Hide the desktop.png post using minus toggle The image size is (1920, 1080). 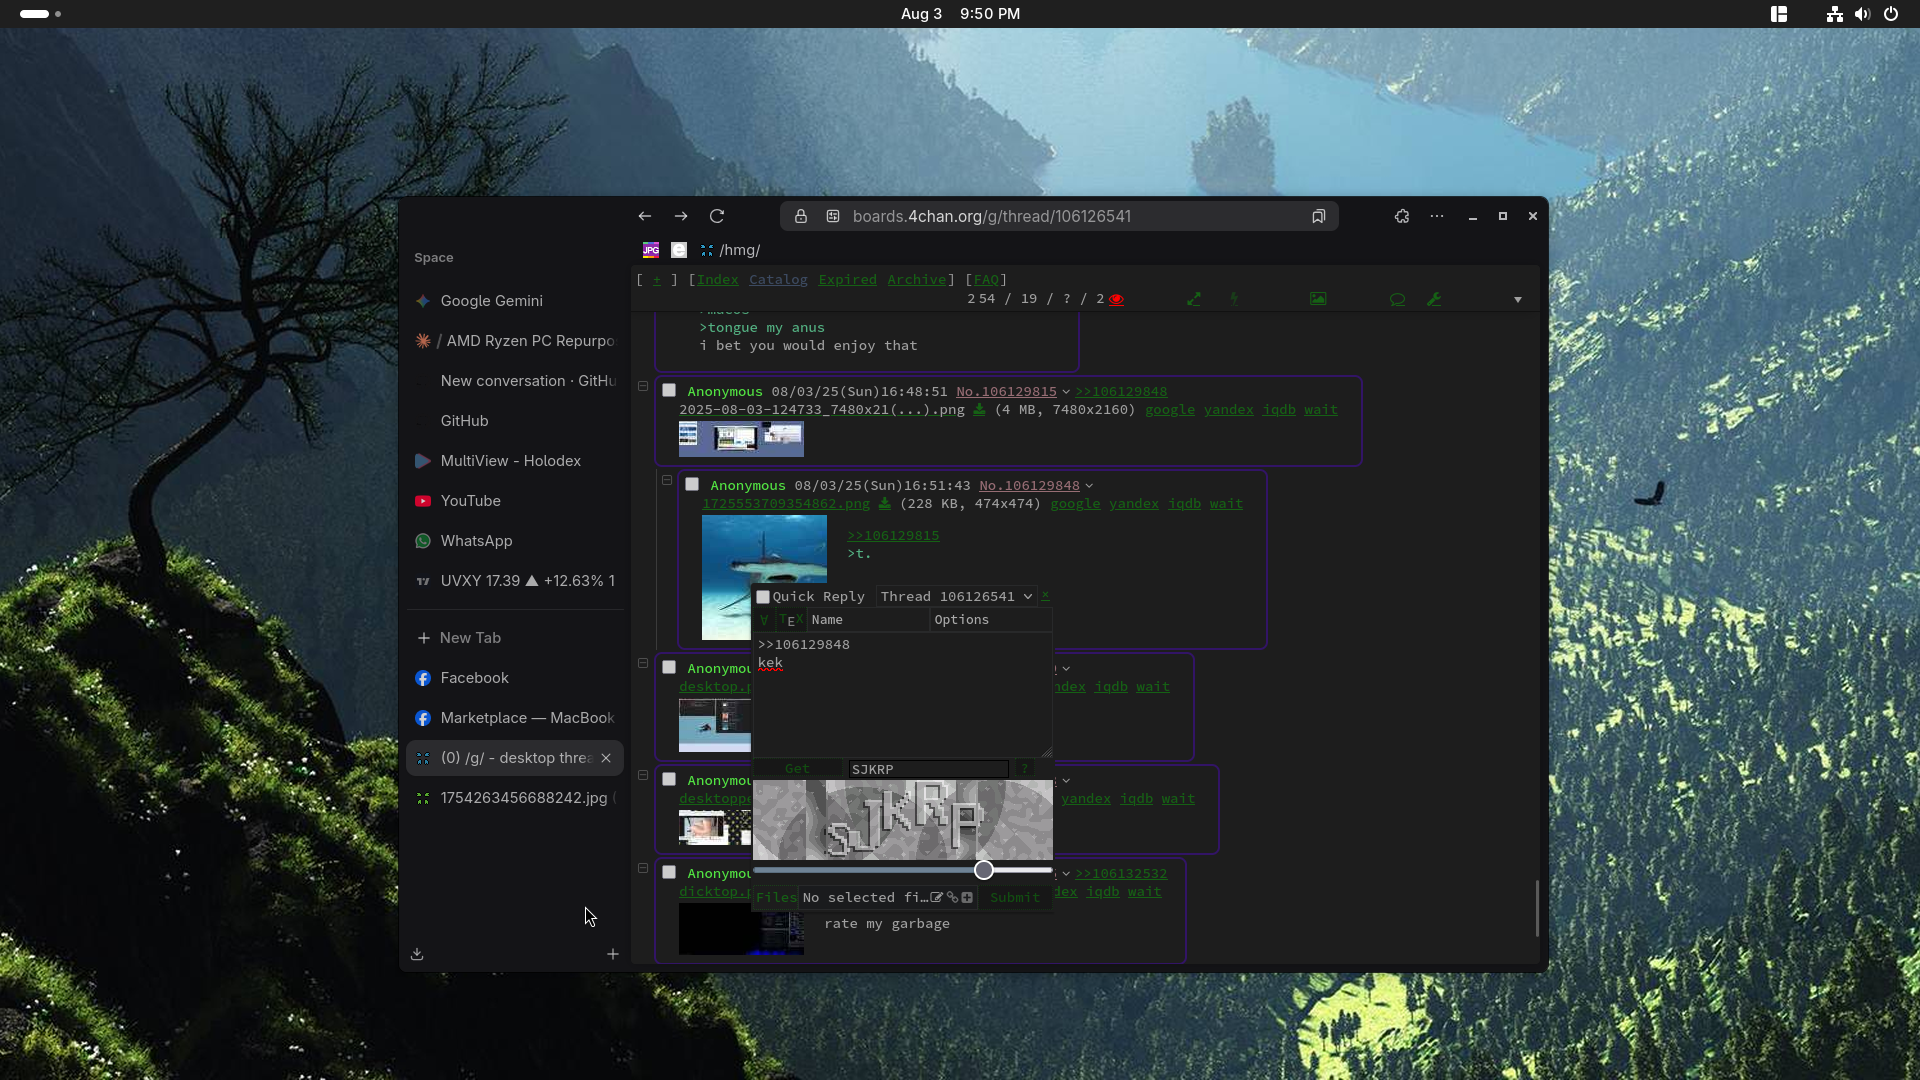643,663
